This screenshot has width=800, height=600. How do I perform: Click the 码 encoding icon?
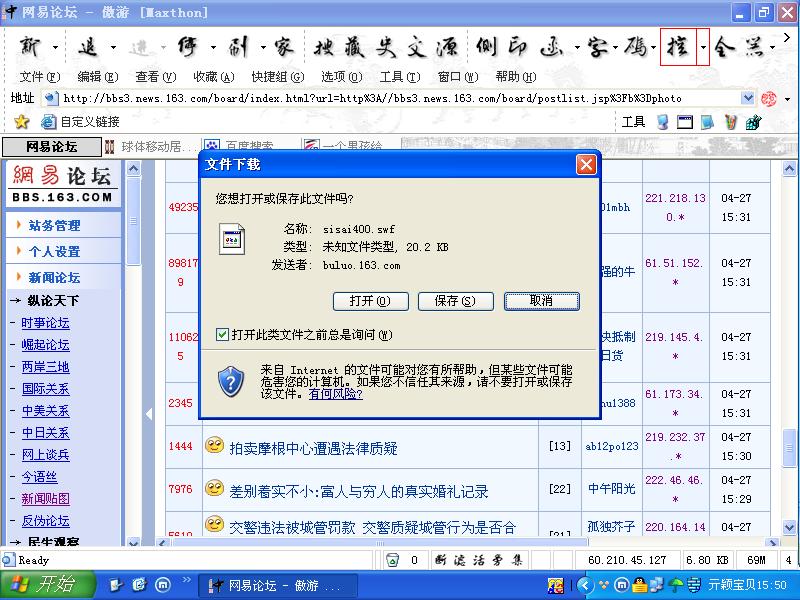click(x=636, y=47)
